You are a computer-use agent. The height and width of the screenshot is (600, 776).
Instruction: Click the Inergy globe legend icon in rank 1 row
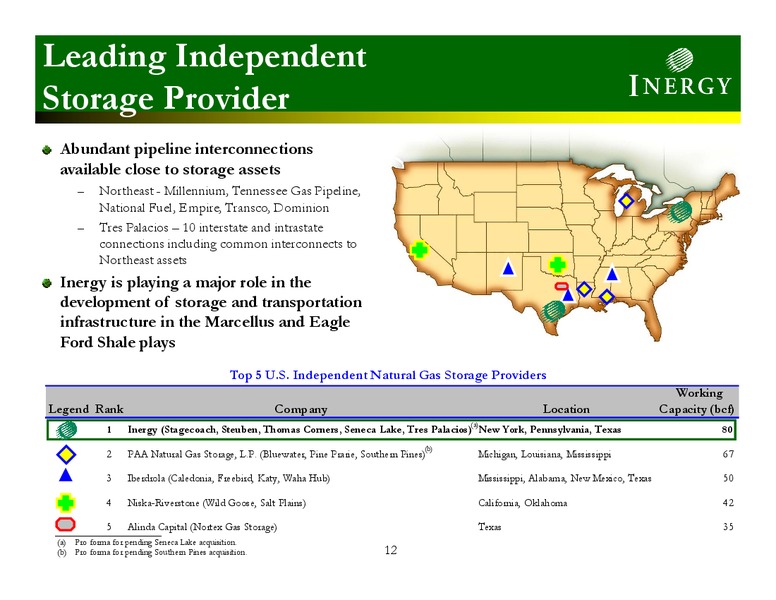click(66, 429)
